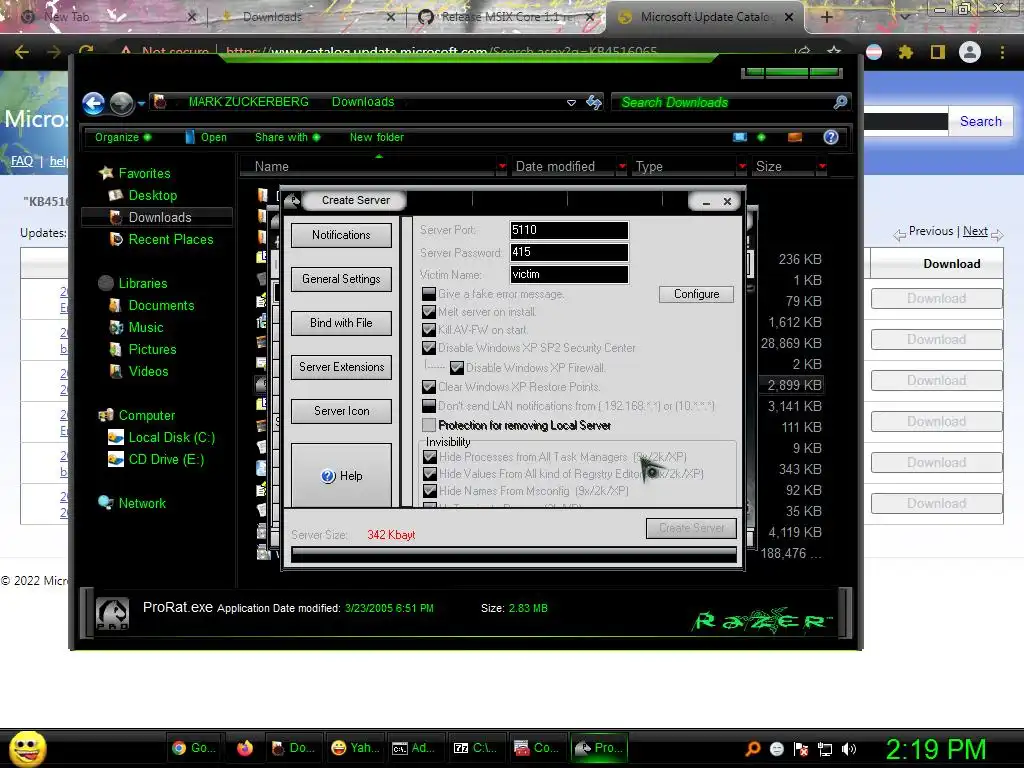Bookmark page with Chrome star icon
1024x768 pixels.
tap(834, 52)
